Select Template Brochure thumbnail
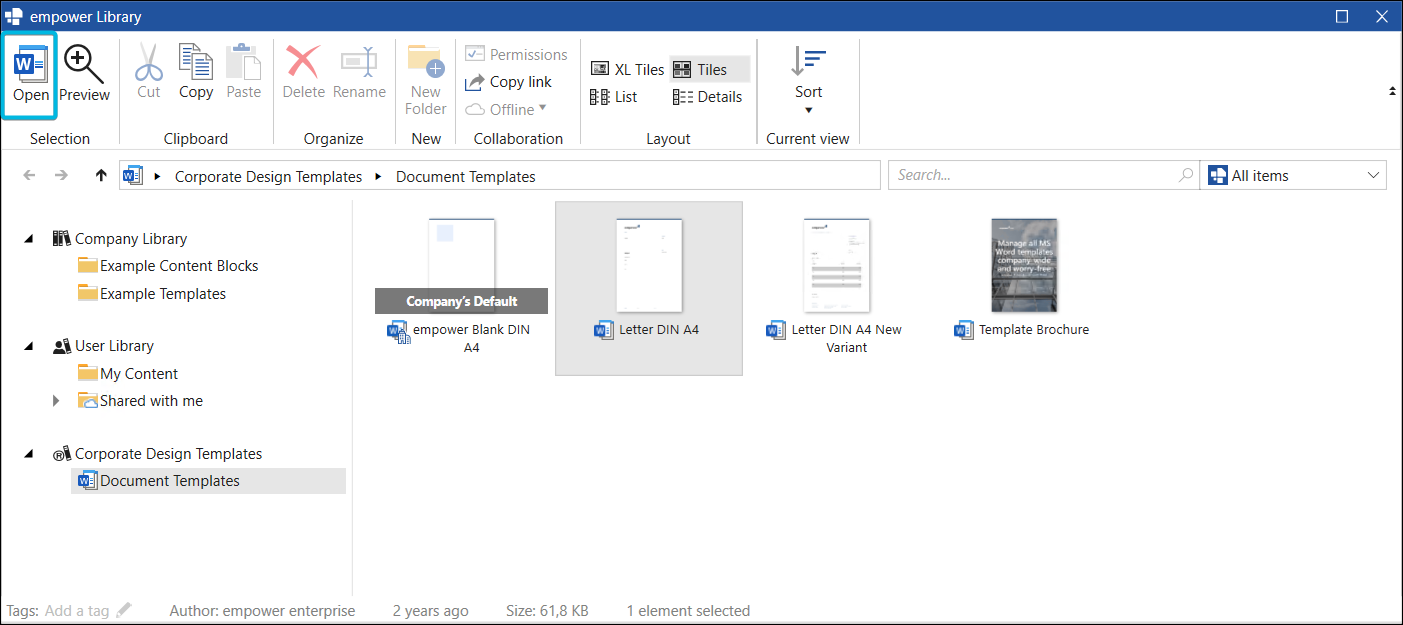The image size is (1403, 625). (x=1024, y=265)
